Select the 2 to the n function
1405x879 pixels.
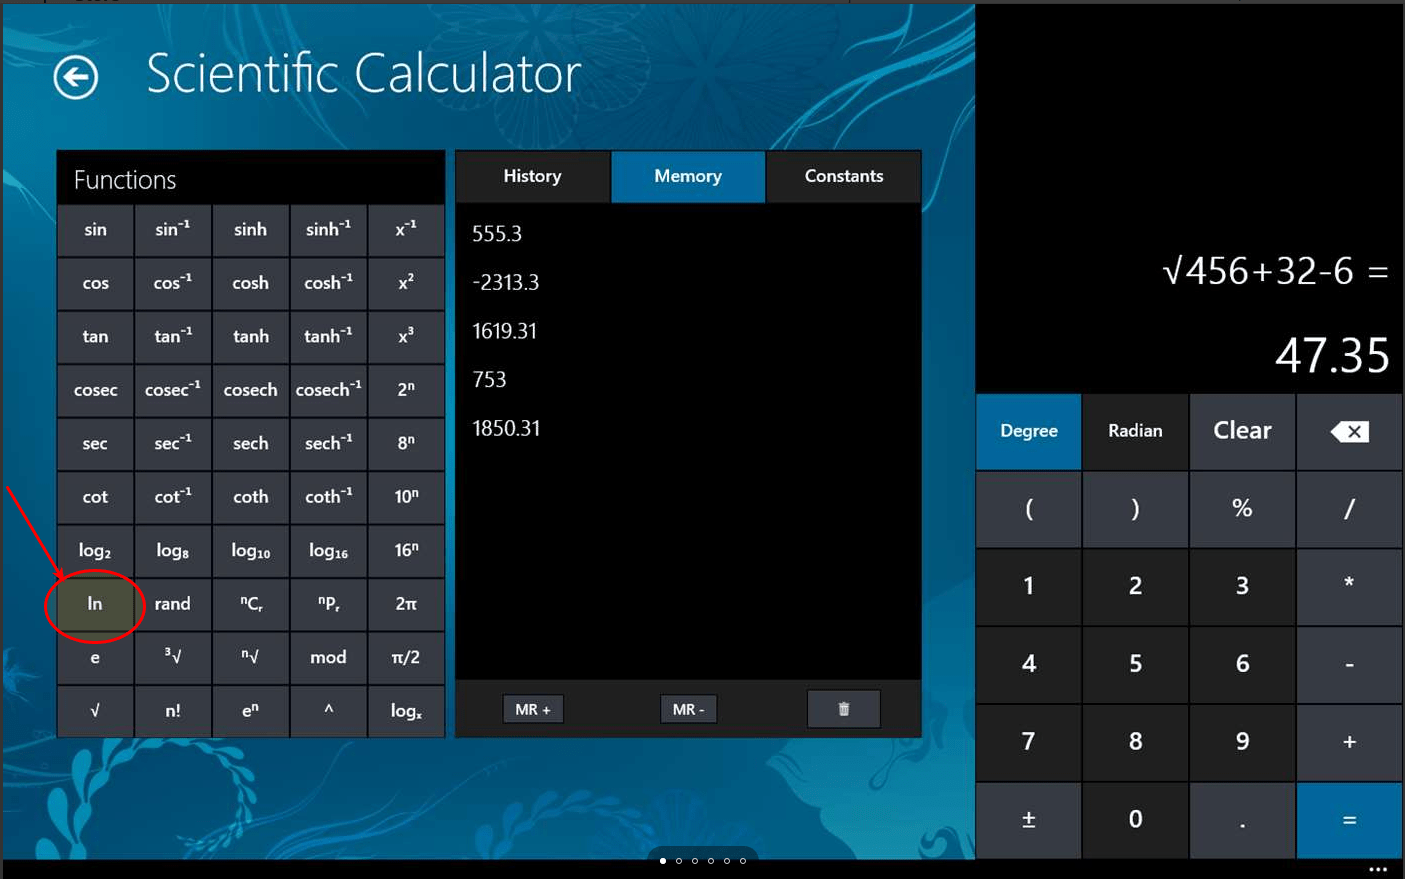[406, 389]
